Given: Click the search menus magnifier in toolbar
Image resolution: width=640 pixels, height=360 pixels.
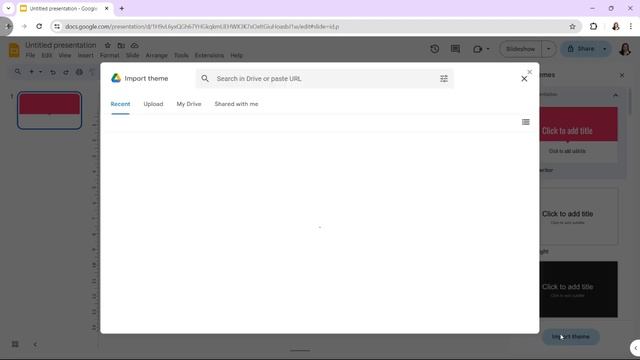Looking at the screenshot, I should (x=18, y=72).
